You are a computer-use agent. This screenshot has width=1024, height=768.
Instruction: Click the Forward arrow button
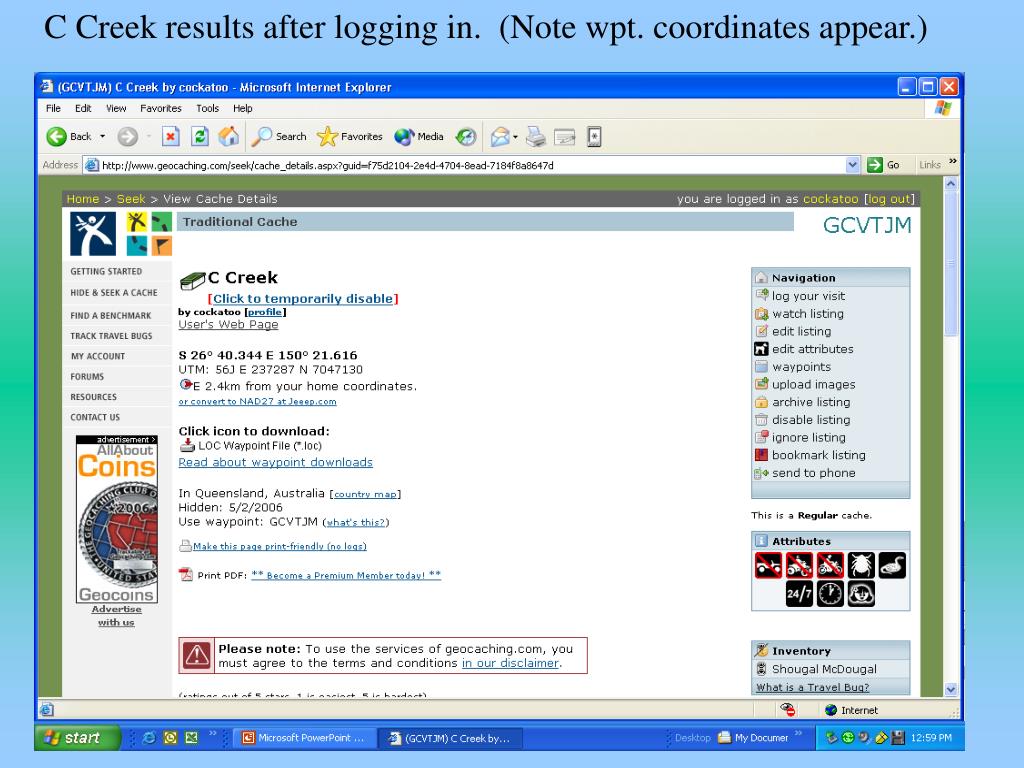pyautogui.click(x=127, y=136)
